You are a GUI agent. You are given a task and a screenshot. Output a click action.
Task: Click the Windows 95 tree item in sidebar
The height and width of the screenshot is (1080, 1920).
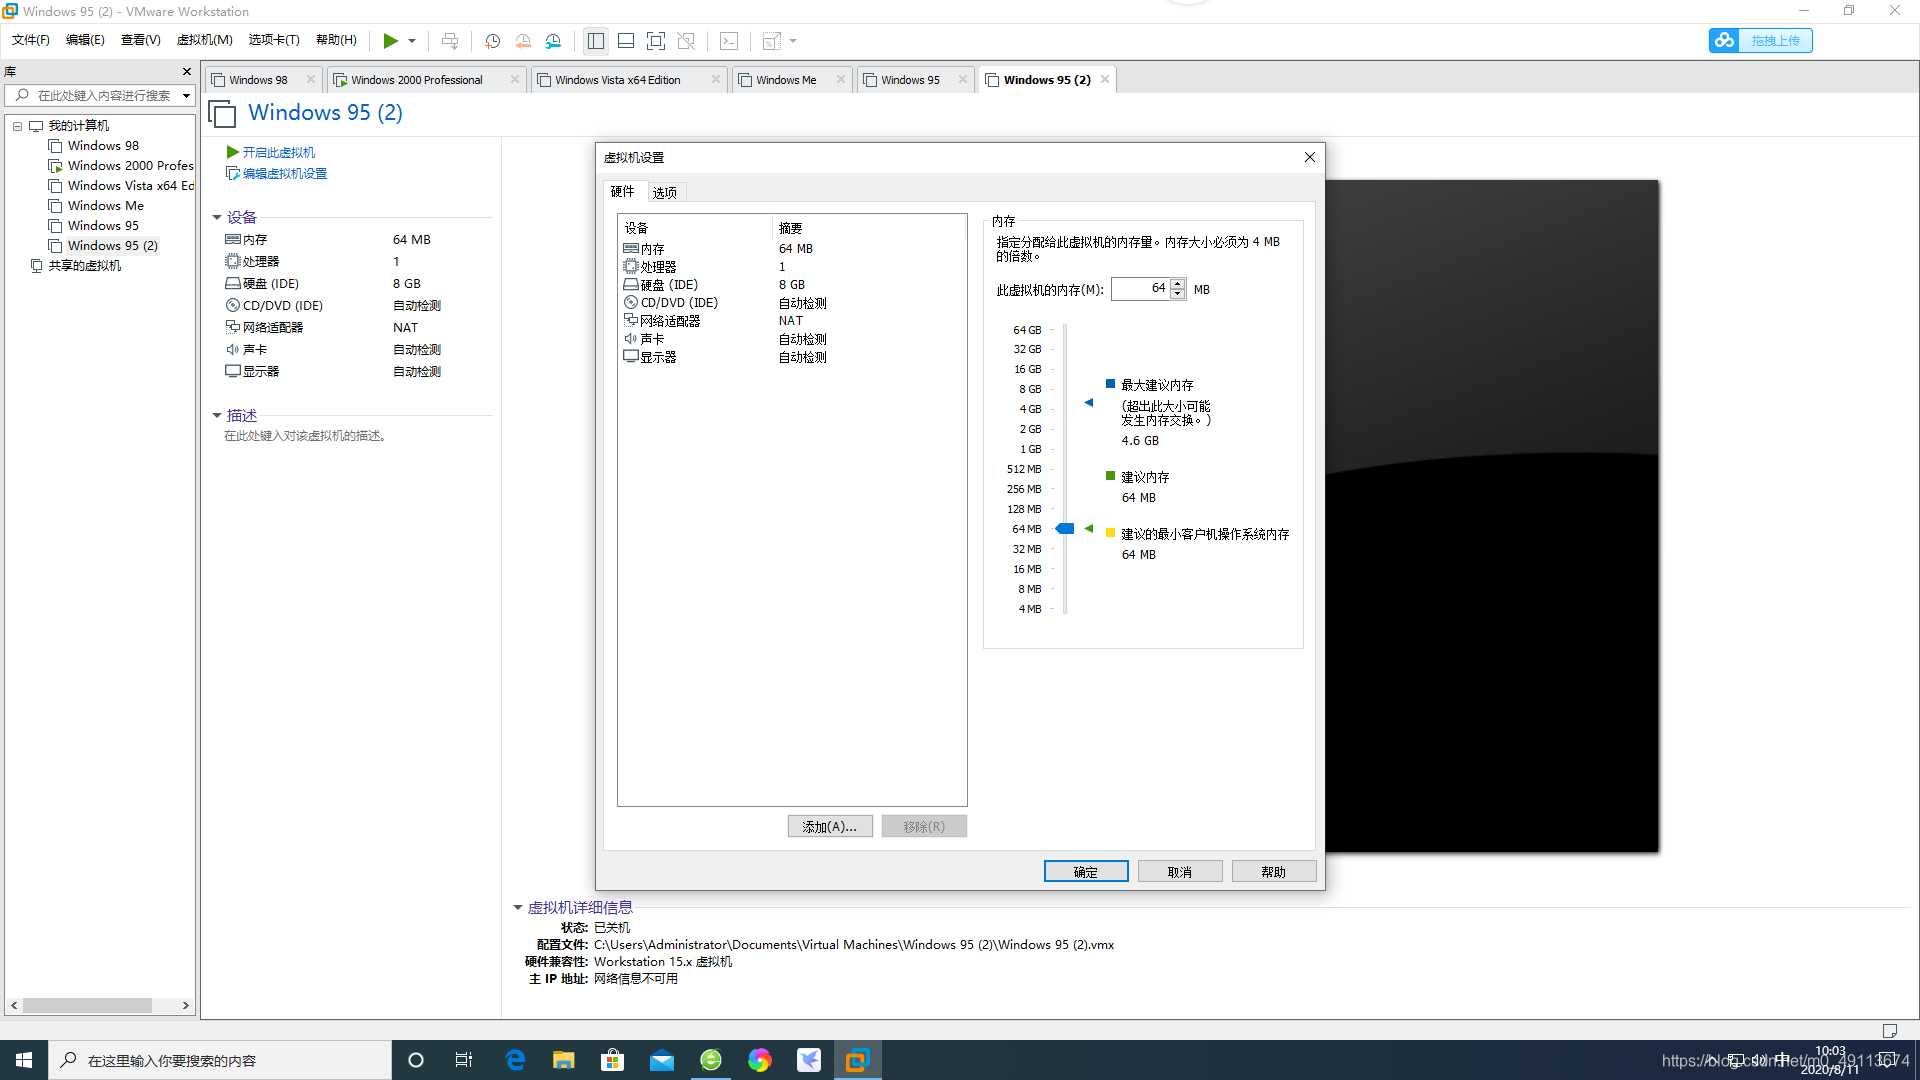click(103, 224)
